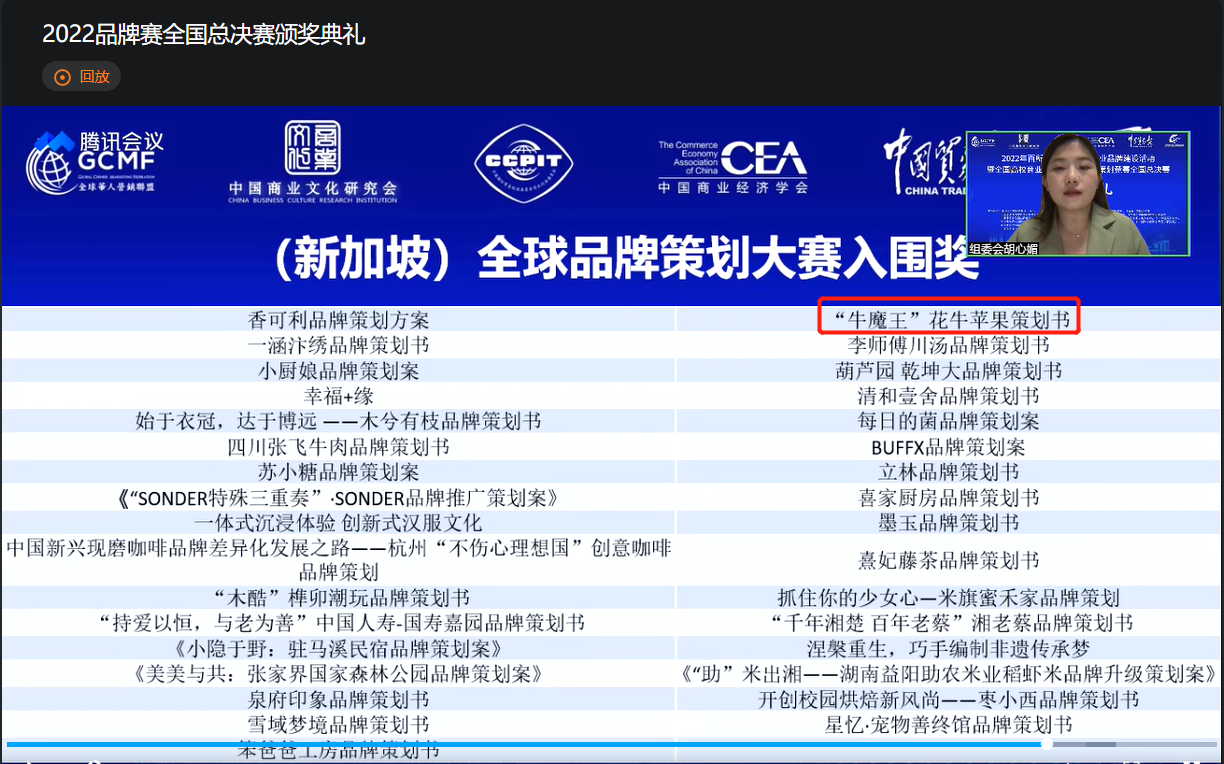Select the 熹妃藤茶品牌策划书 row
Screen dimensions: 1224x764
point(948,560)
